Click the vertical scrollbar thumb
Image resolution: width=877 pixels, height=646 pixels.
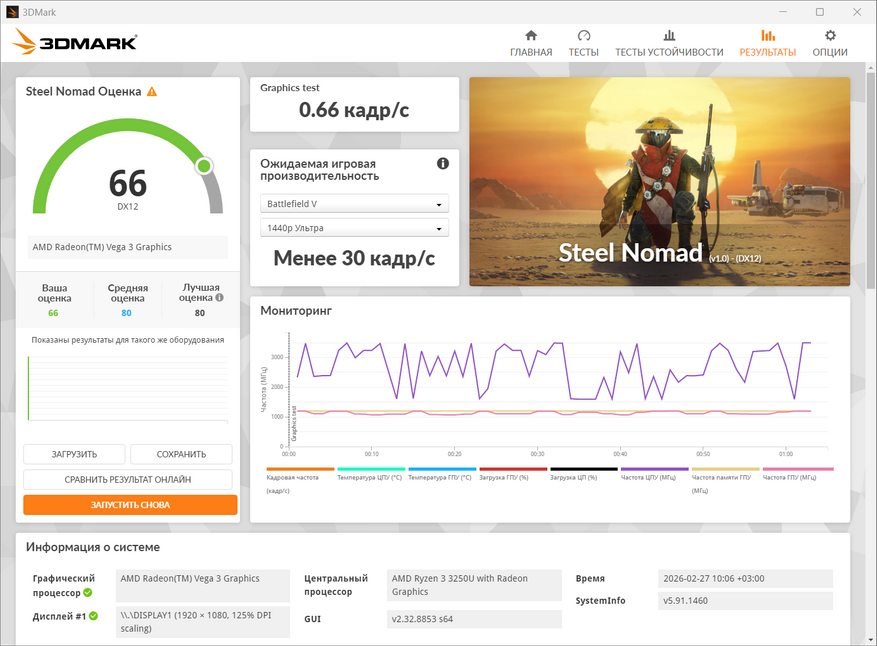coord(870,180)
